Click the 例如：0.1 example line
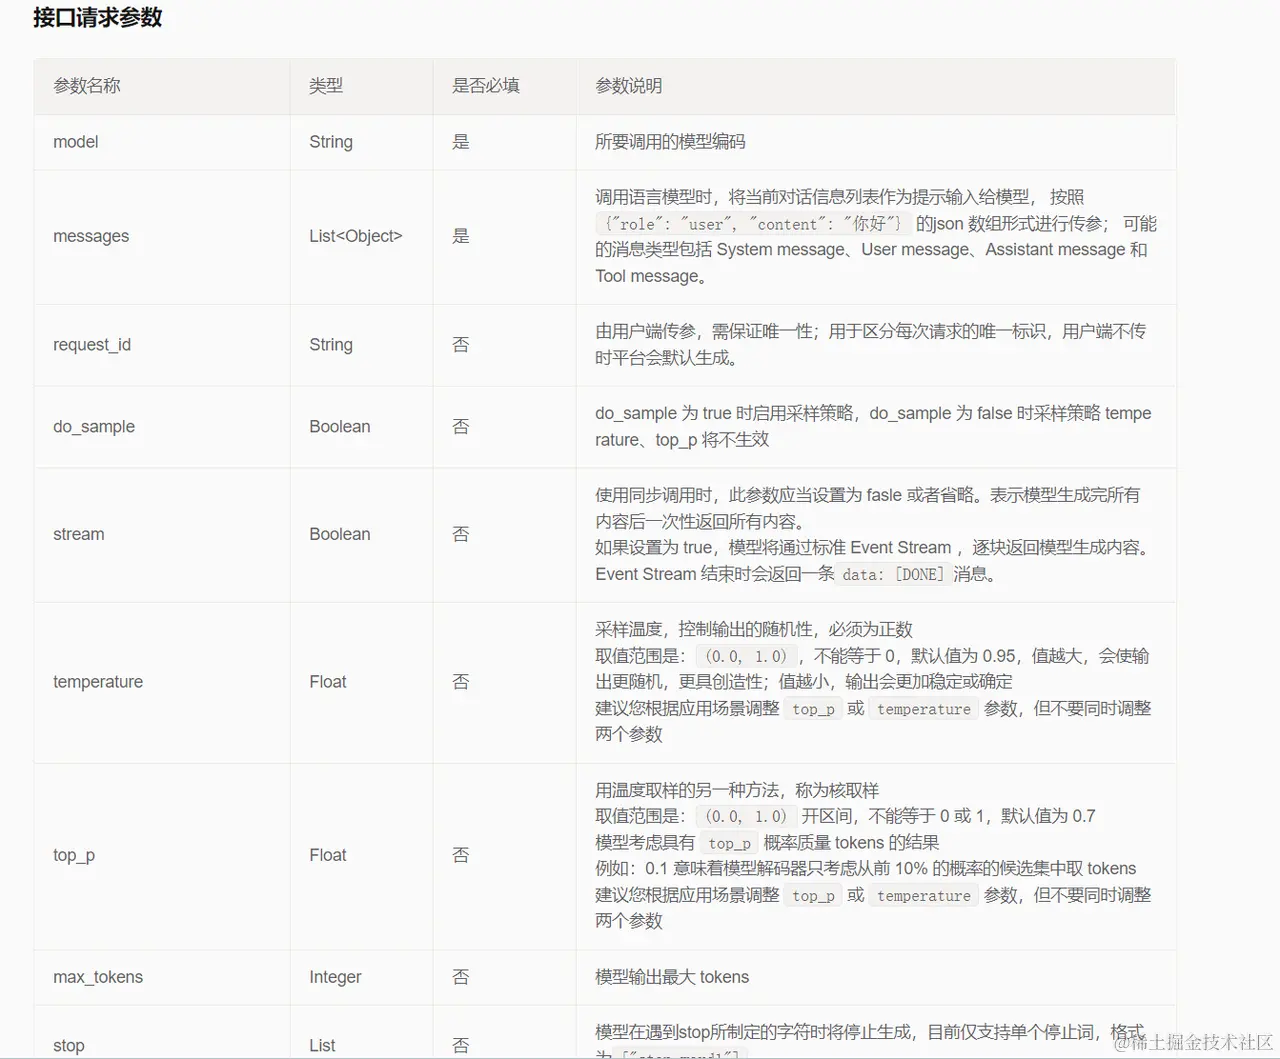Image resolution: width=1280 pixels, height=1059 pixels. 866,868
